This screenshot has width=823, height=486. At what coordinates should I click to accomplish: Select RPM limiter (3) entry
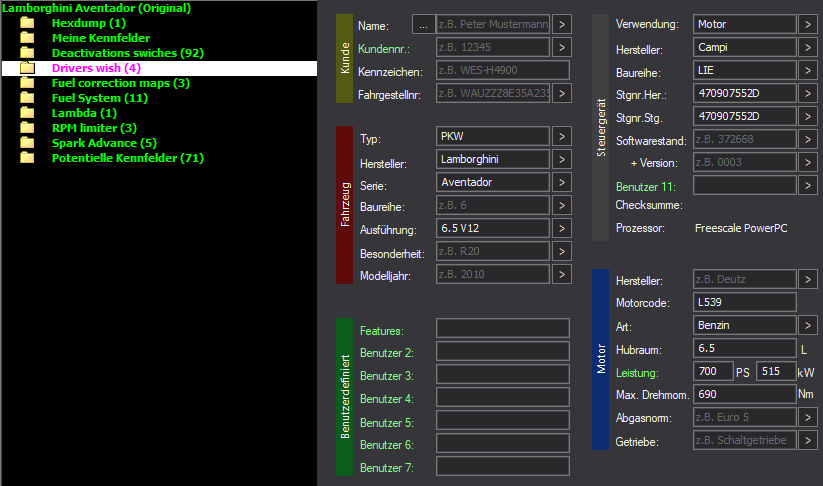[x=94, y=128]
